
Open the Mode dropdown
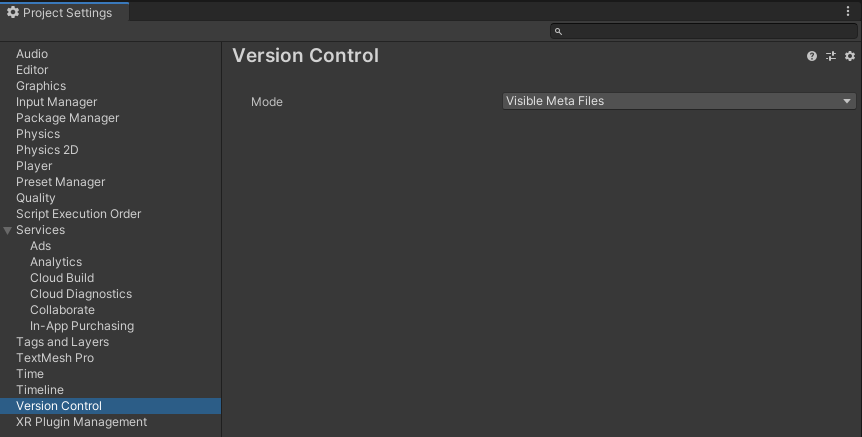tap(679, 101)
